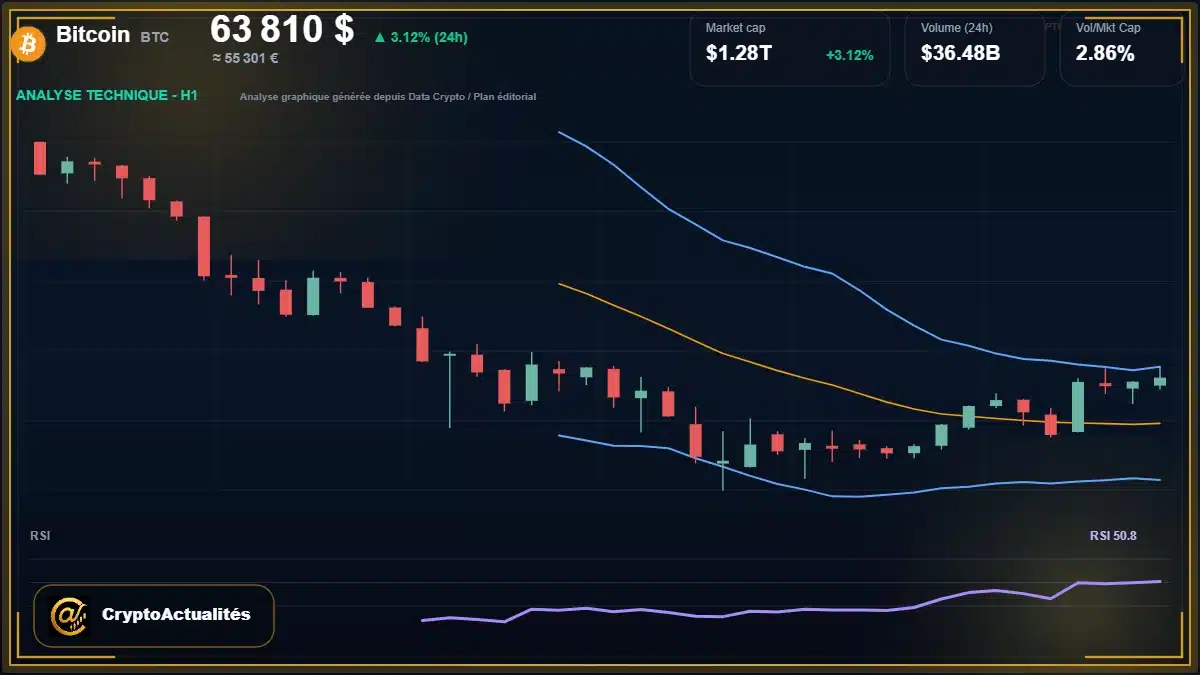
Task: Open the Volume (24h) card
Action: pyautogui.click(x=974, y=50)
